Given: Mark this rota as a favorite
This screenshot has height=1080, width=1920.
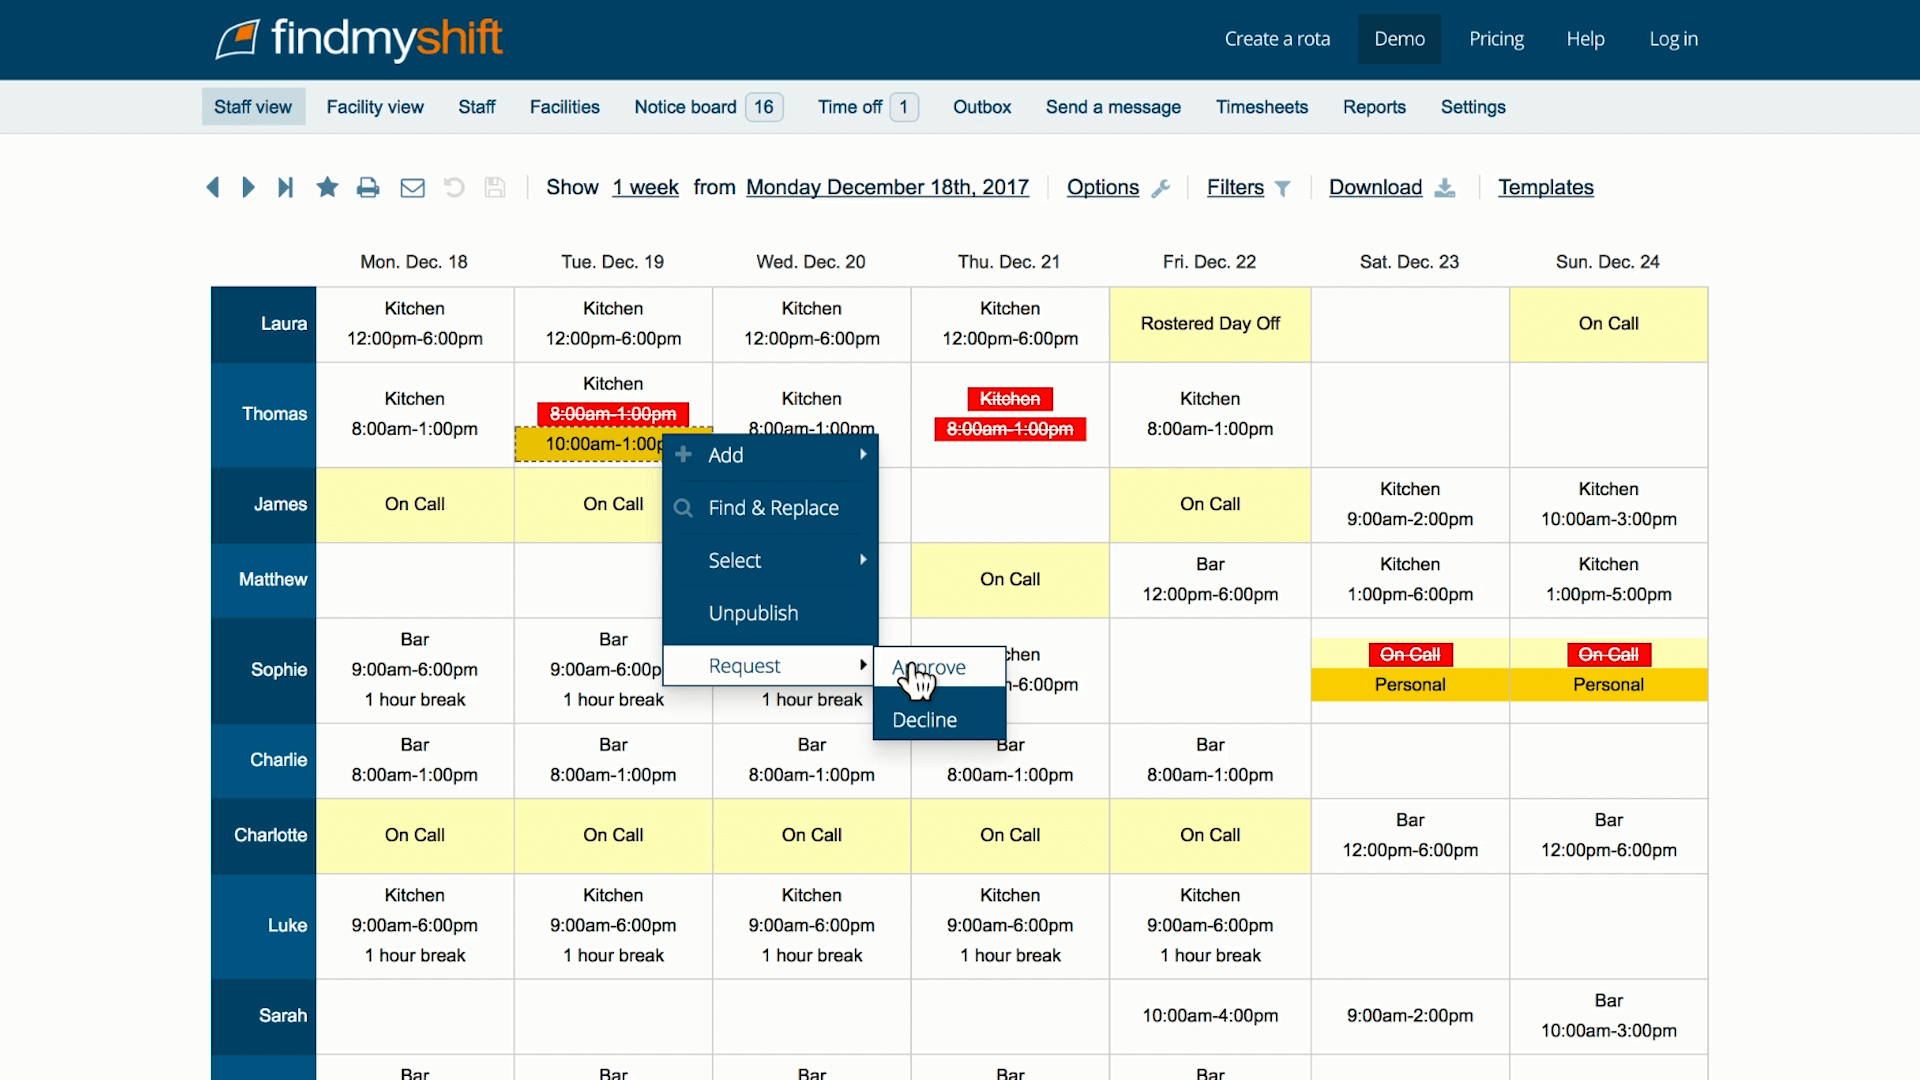Looking at the screenshot, I should point(327,187).
